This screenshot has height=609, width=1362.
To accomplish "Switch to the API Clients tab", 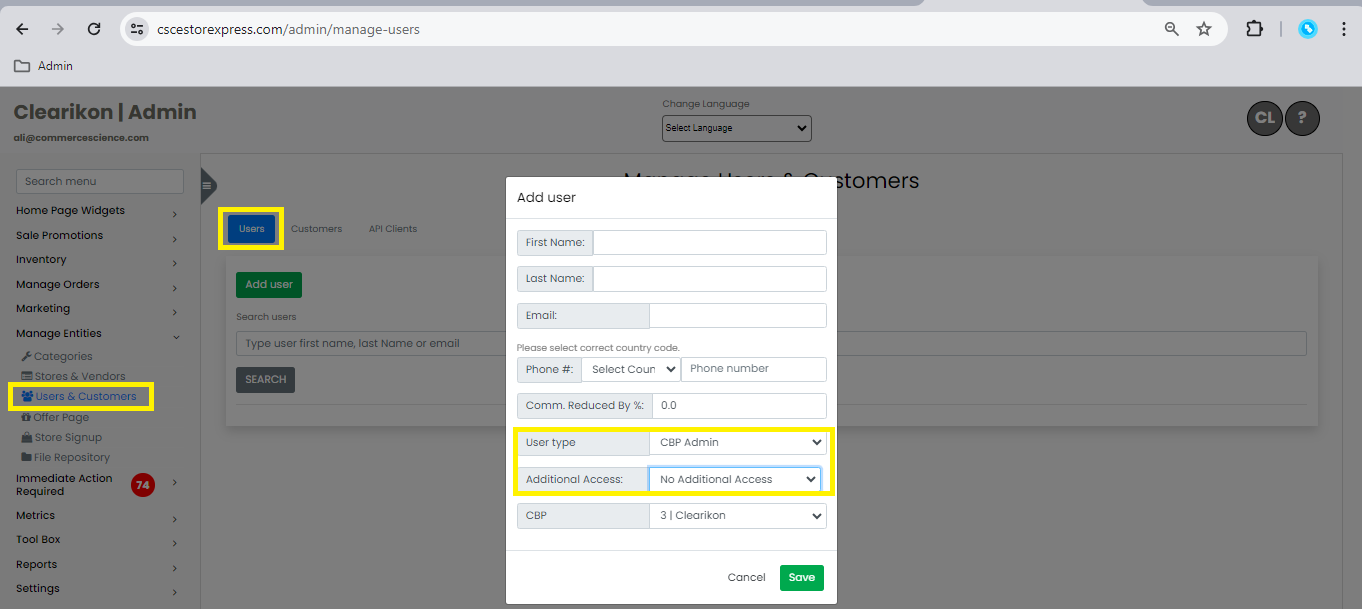I will click(392, 229).
